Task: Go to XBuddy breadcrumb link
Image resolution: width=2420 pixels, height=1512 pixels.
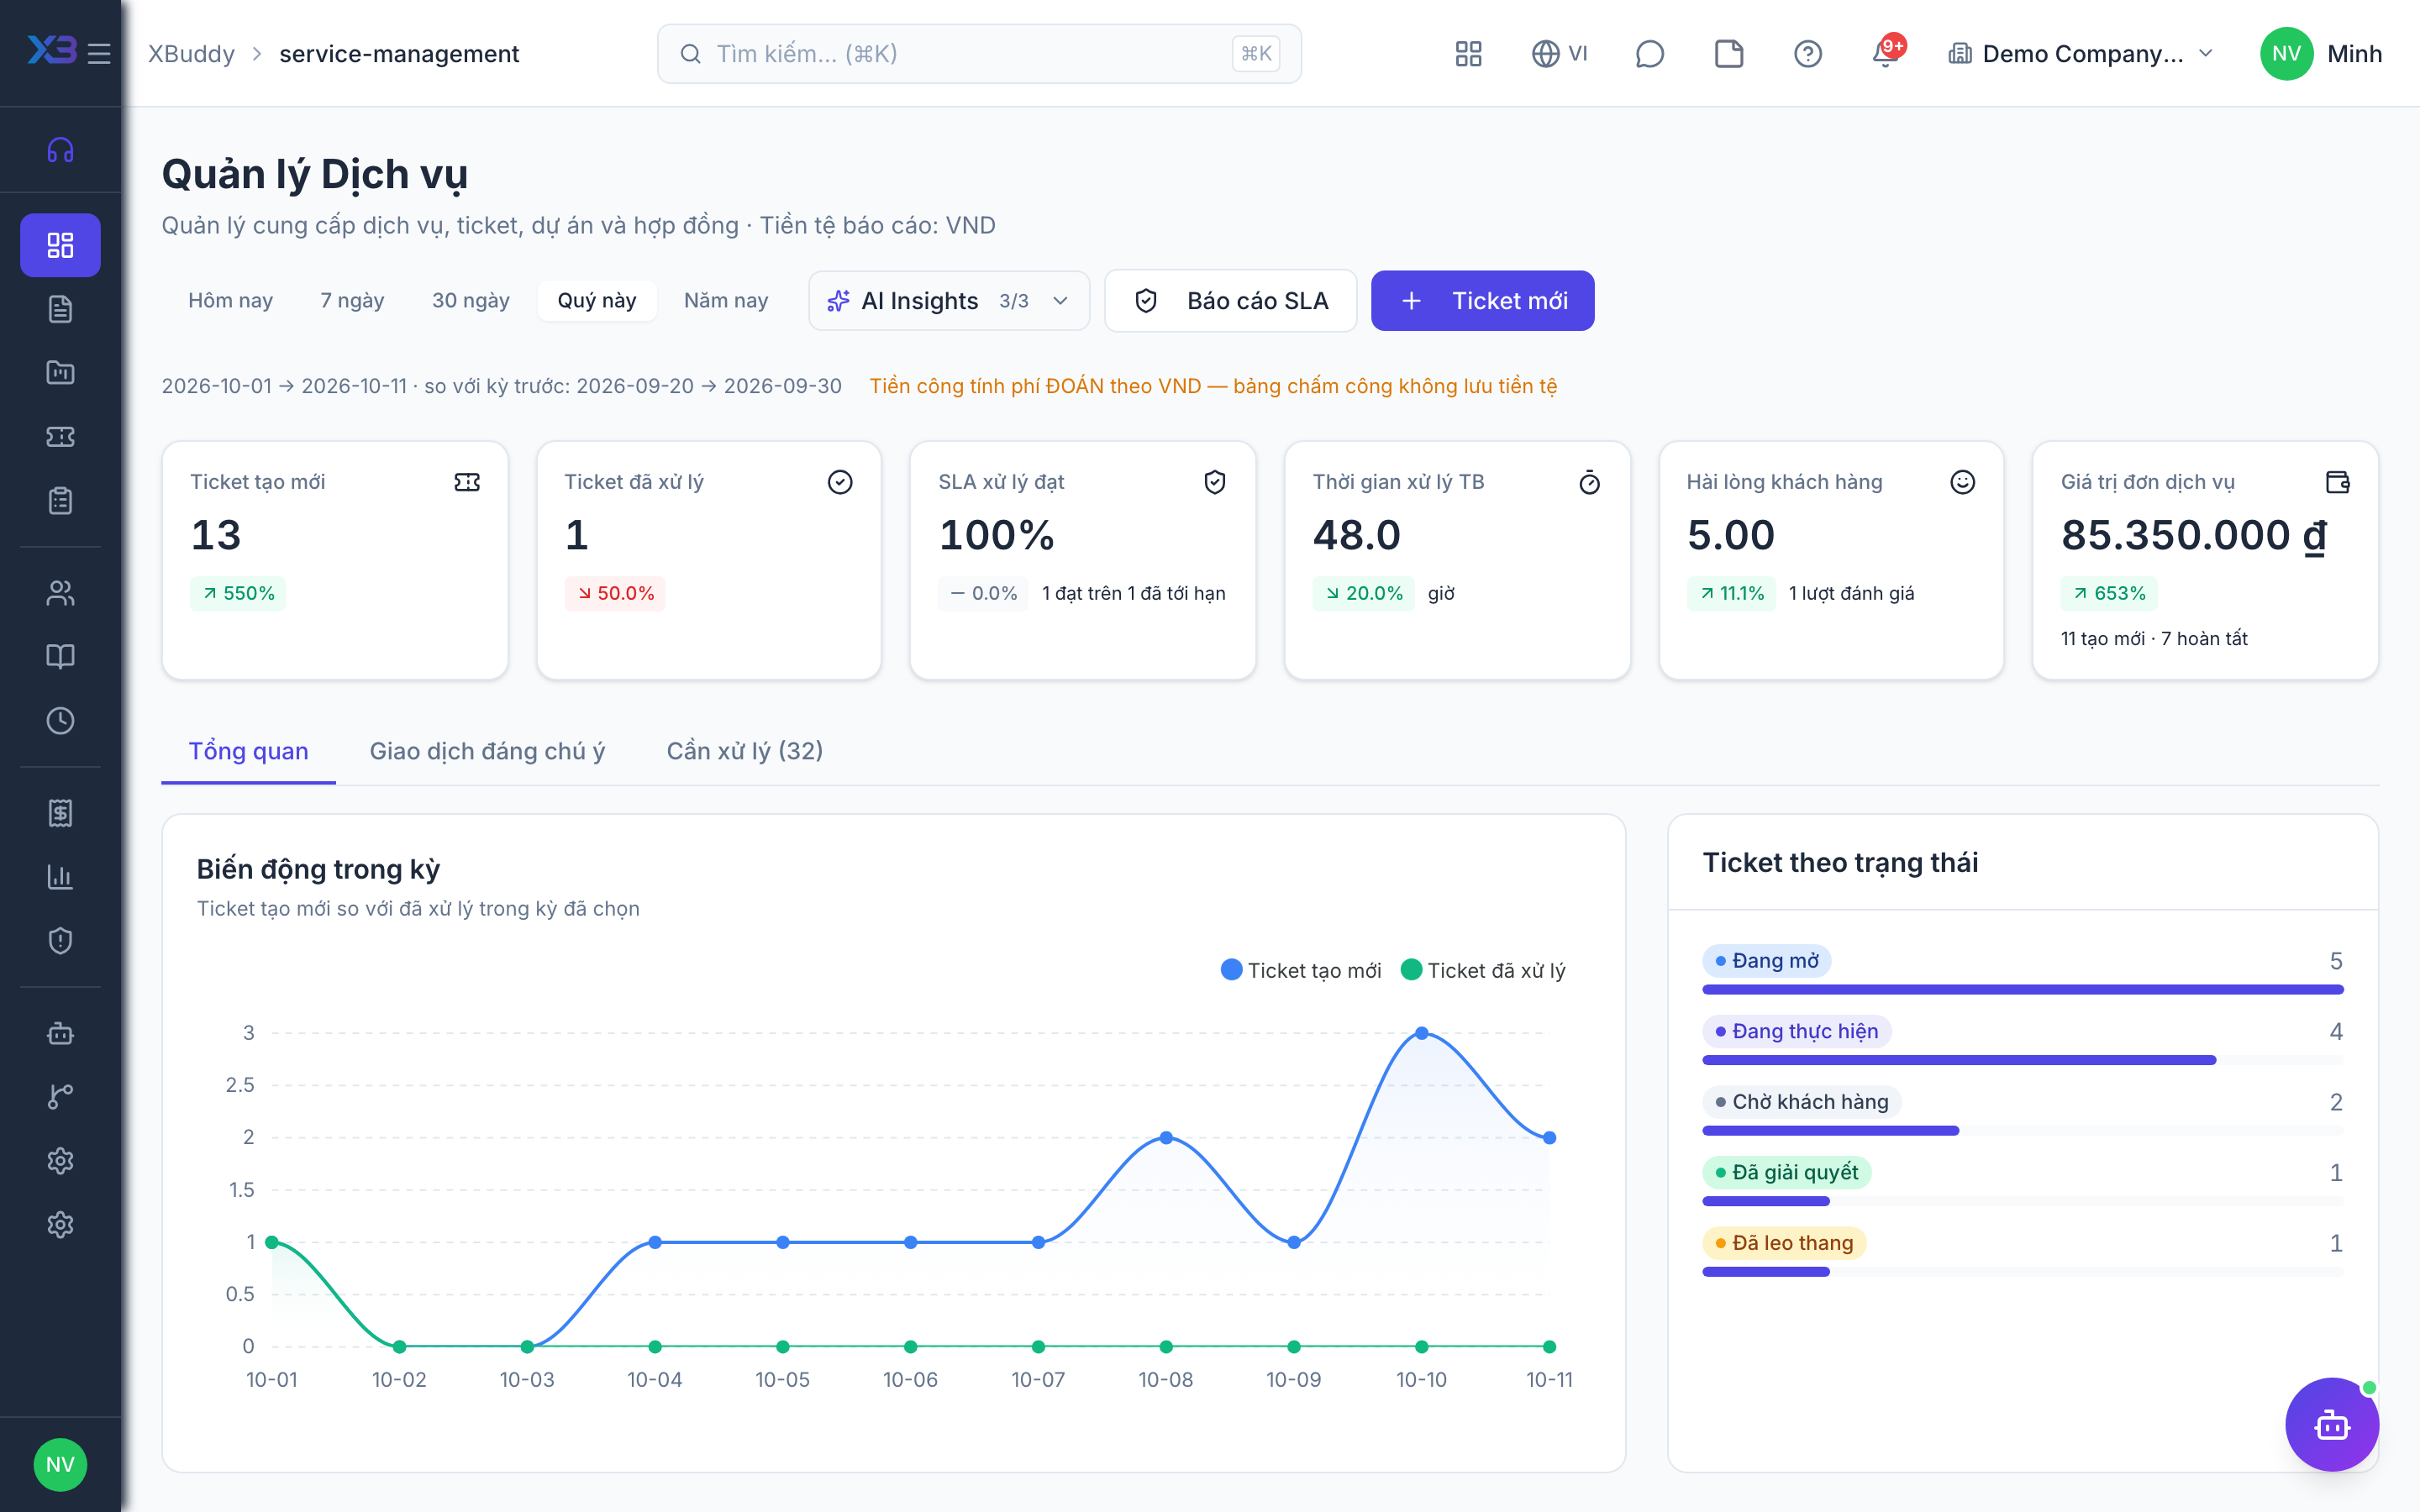Action: 191,54
